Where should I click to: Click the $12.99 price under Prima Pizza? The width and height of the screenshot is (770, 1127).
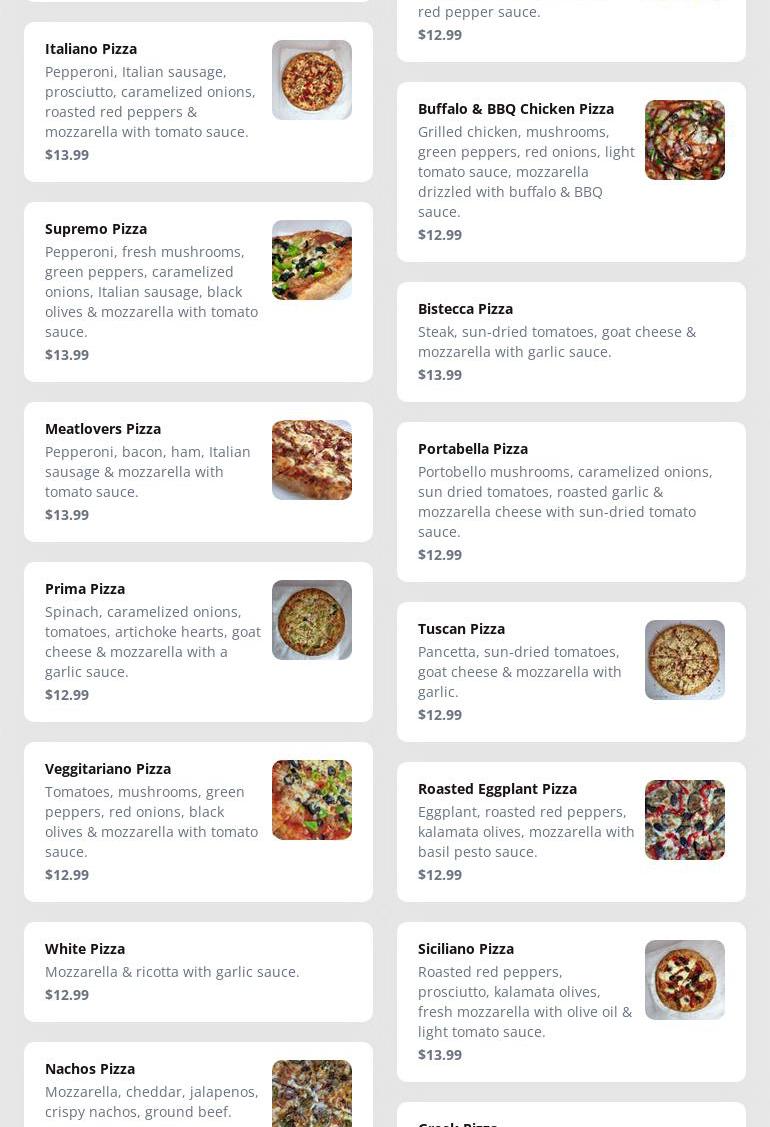click(x=67, y=695)
